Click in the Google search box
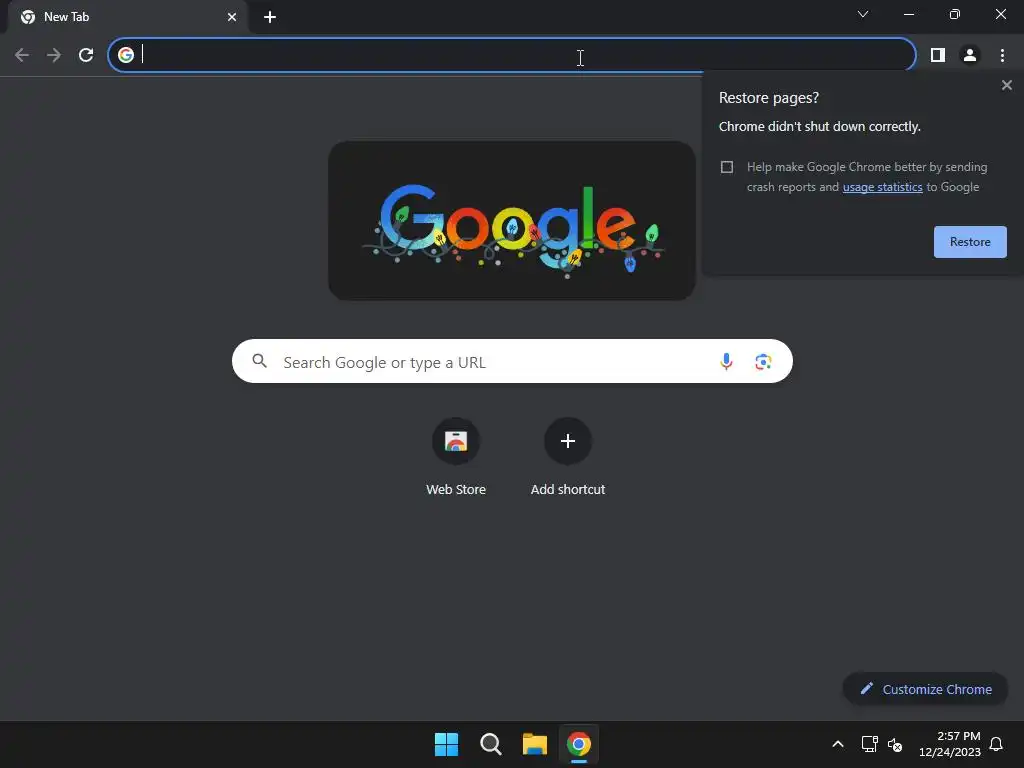Screen dimensions: 1024x768 click(512, 361)
